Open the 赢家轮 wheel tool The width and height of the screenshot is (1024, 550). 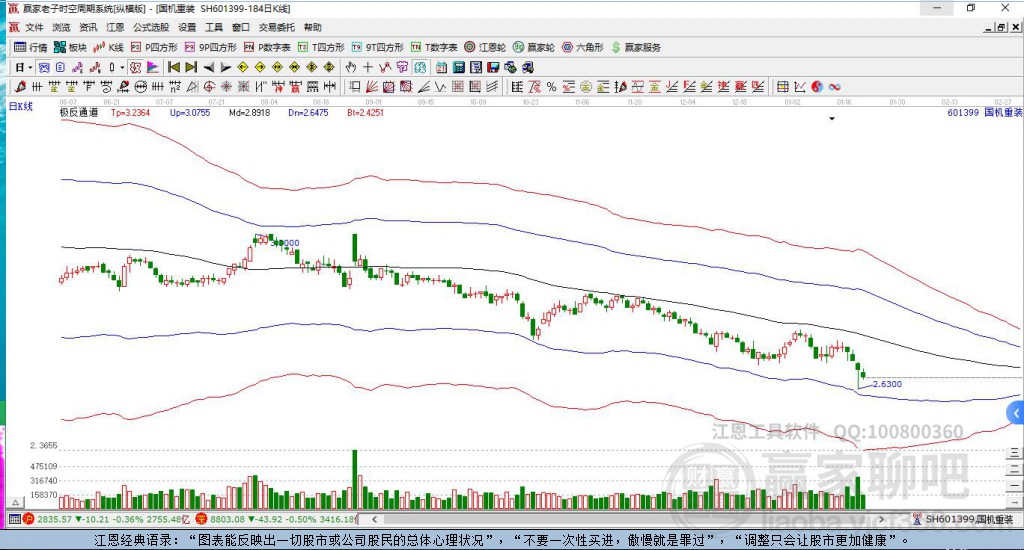point(534,47)
